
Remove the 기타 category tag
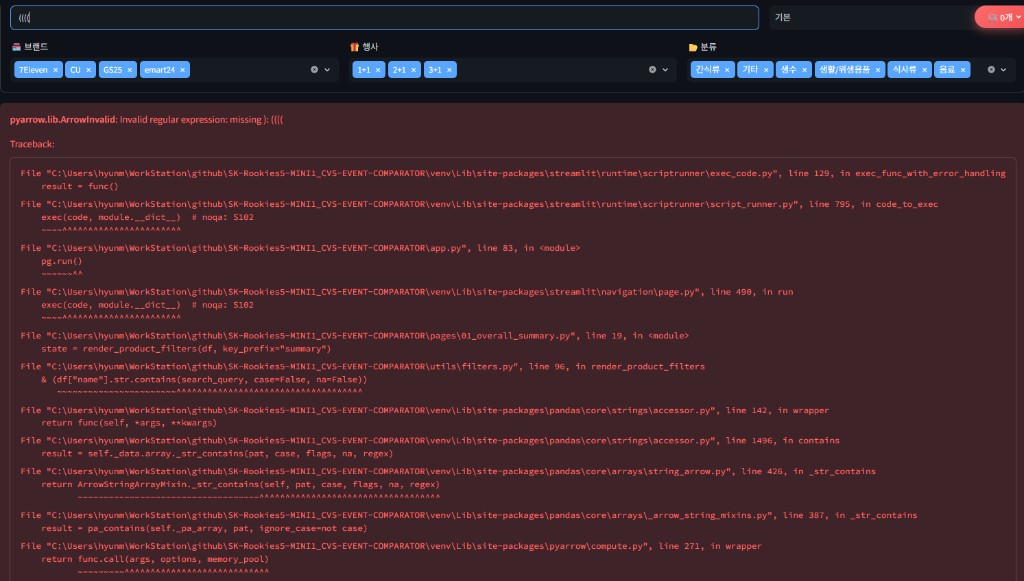pyautogui.click(x=766, y=70)
